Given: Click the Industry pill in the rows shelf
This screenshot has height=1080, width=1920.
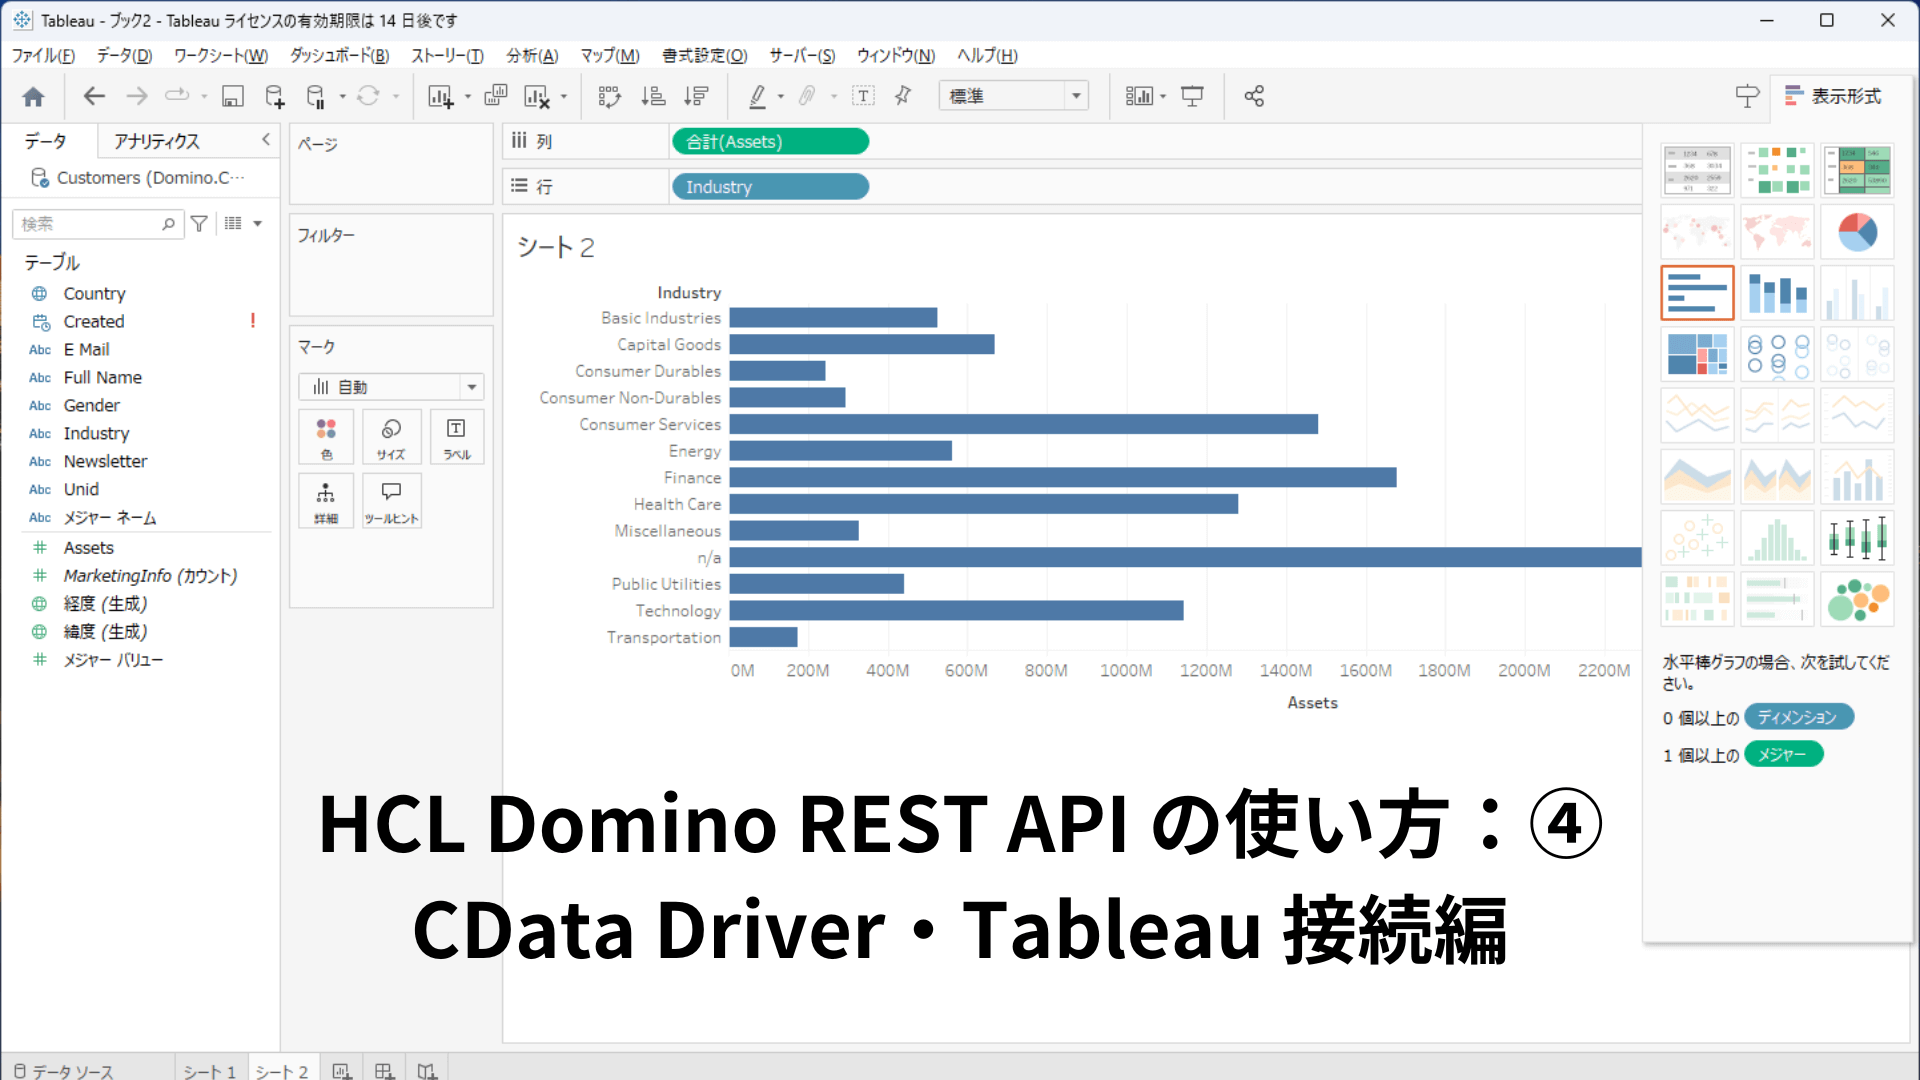Looking at the screenshot, I should [770, 186].
